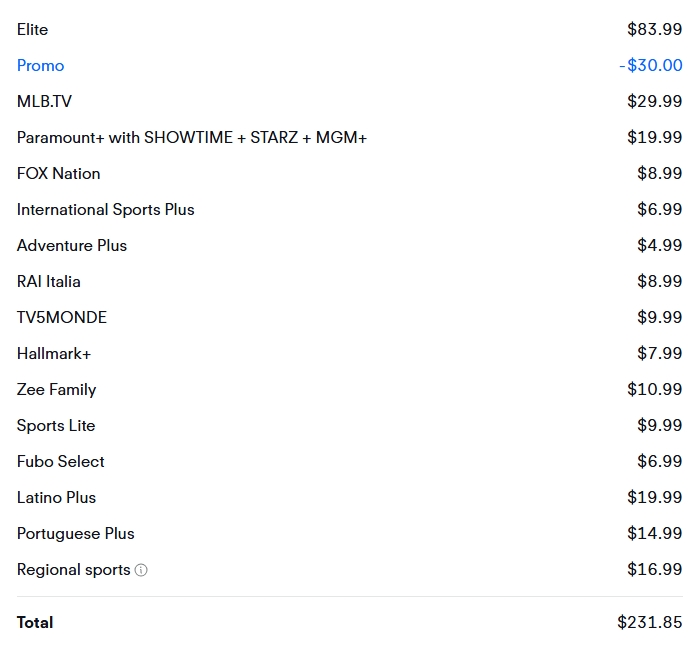Viewport: 694px width, 648px height.
Task: Select the Zee Family add-on label
Action: [56, 390]
